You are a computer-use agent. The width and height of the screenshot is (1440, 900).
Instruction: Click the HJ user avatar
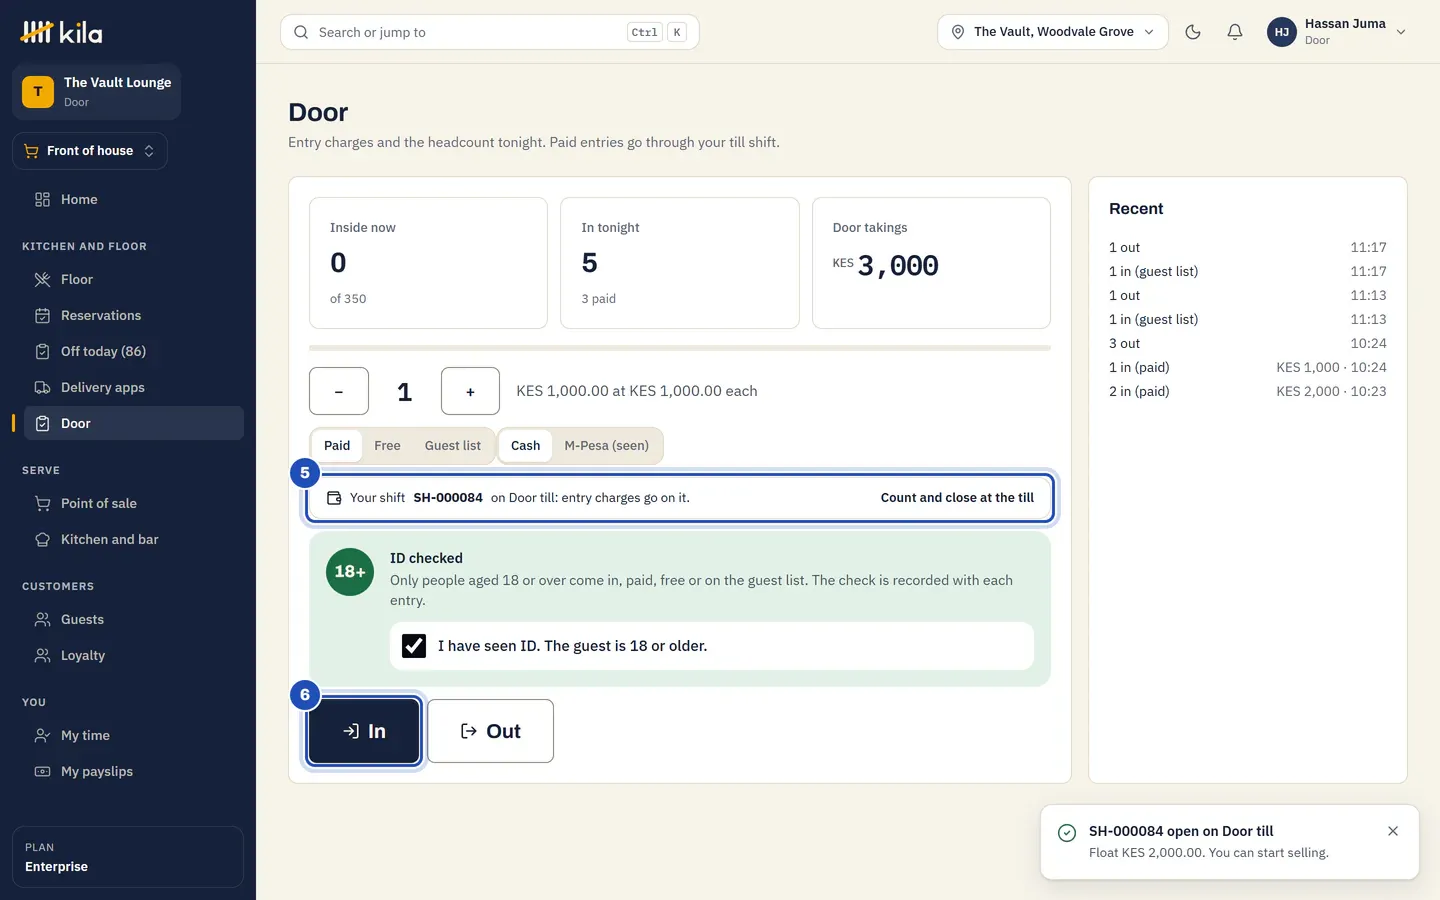coord(1282,32)
